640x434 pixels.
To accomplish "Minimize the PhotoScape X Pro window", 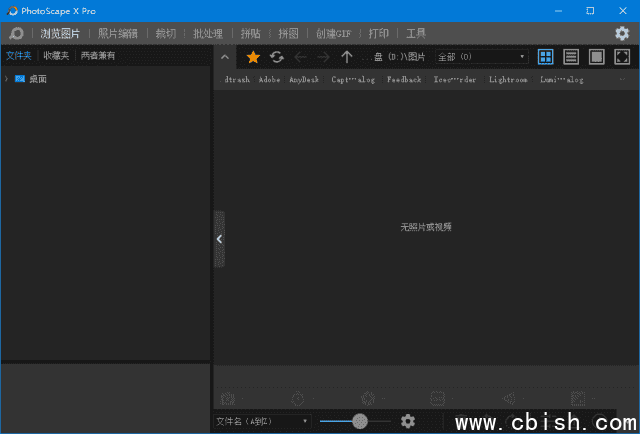I will tap(558, 11).
